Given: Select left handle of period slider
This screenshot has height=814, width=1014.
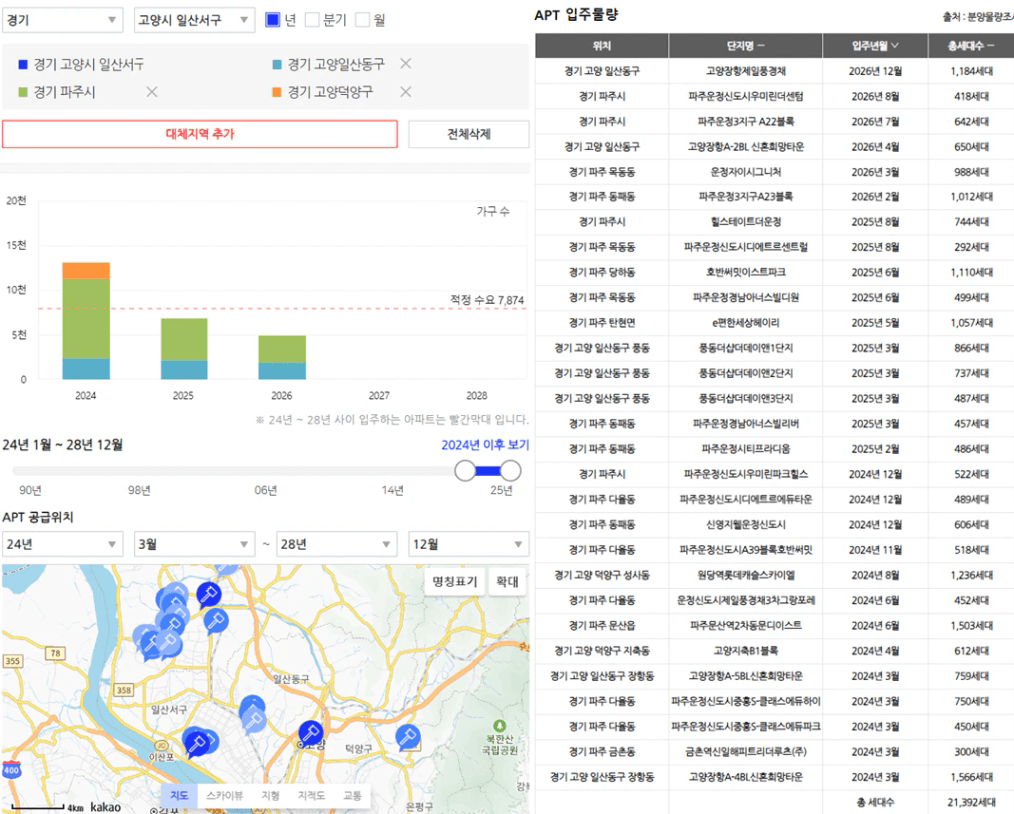Looking at the screenshot, I should (465, 471).
